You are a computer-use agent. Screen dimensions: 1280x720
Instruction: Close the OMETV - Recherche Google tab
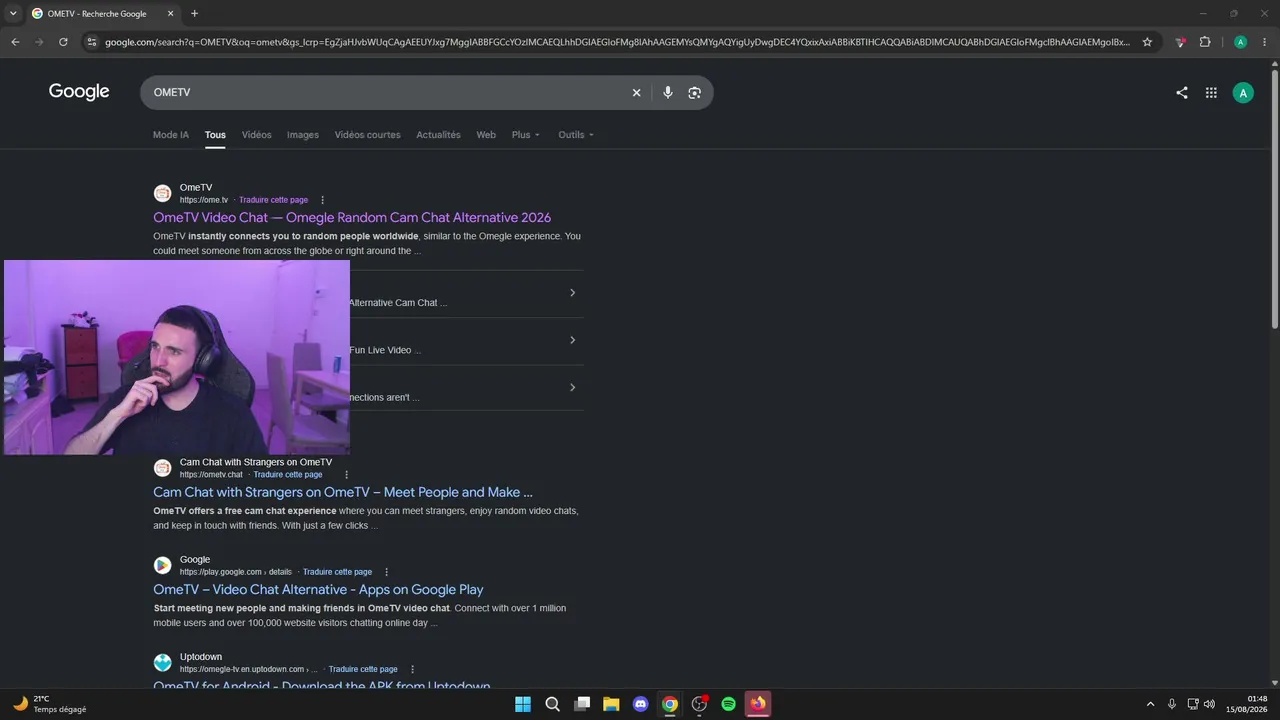click(171, 14)
